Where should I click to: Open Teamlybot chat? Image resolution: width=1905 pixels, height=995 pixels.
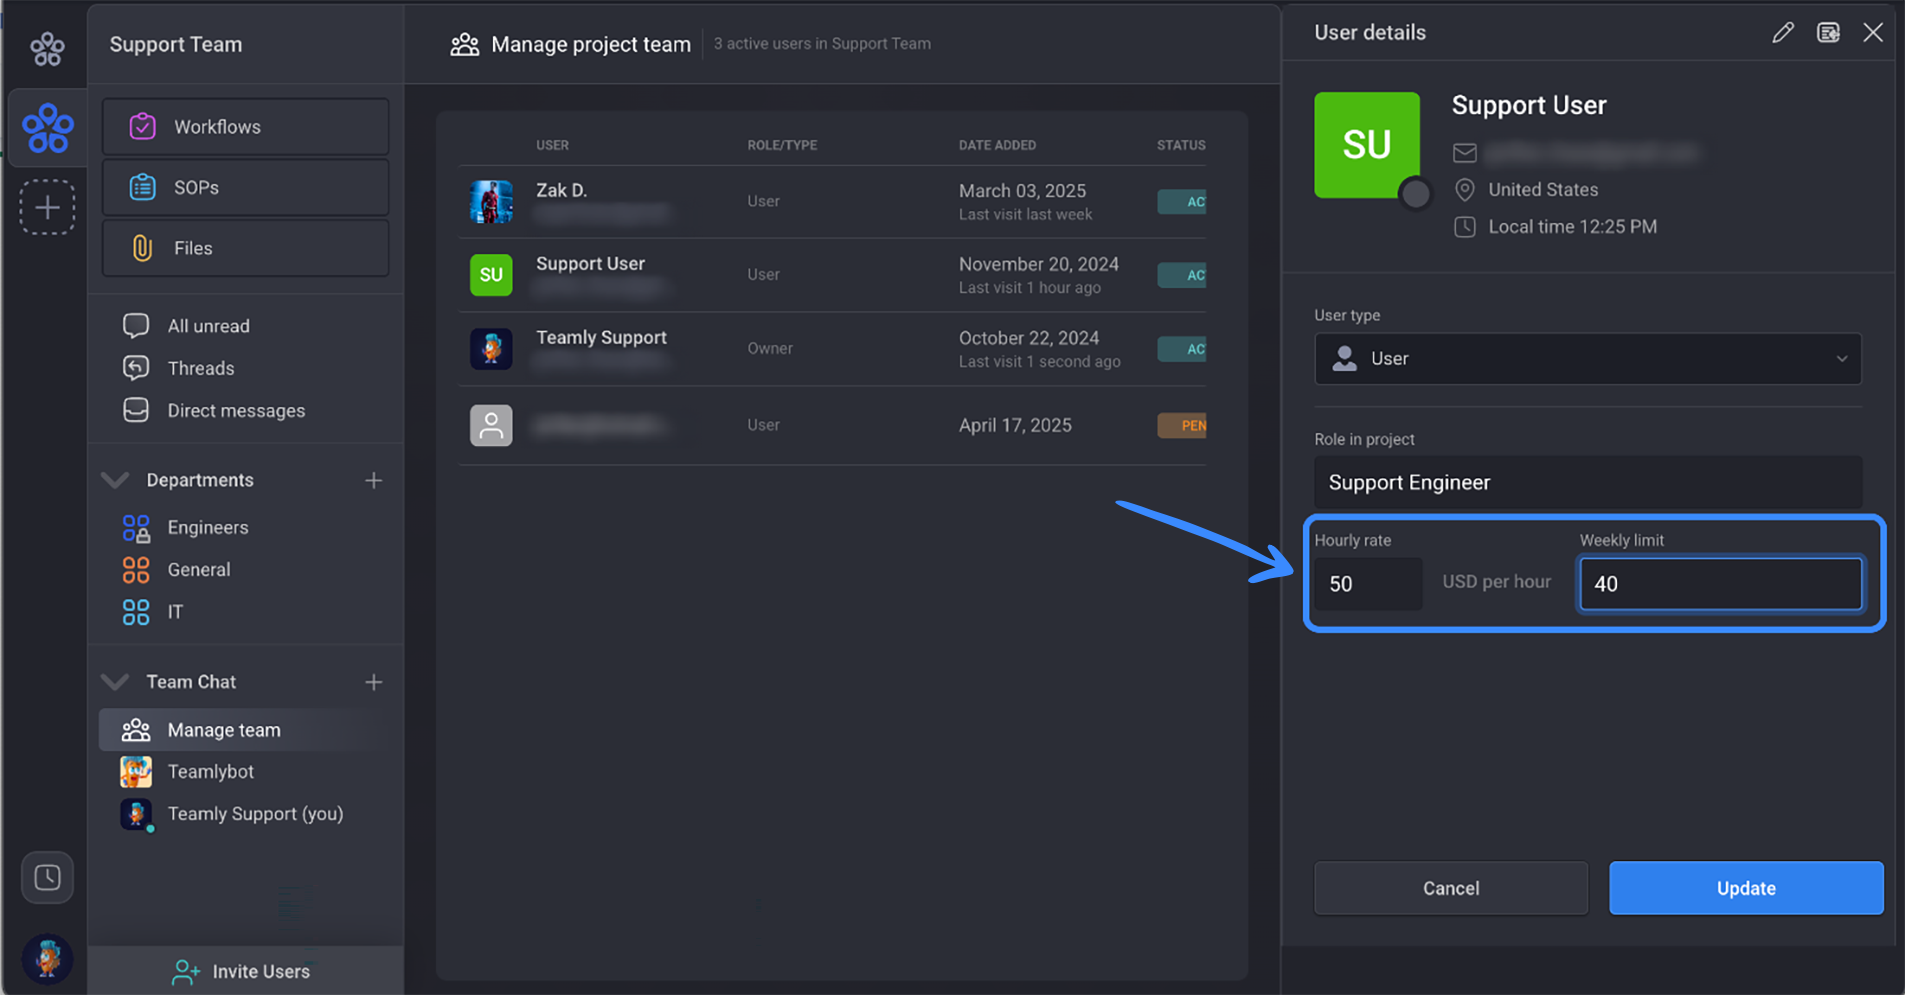[x=210, y=771]
